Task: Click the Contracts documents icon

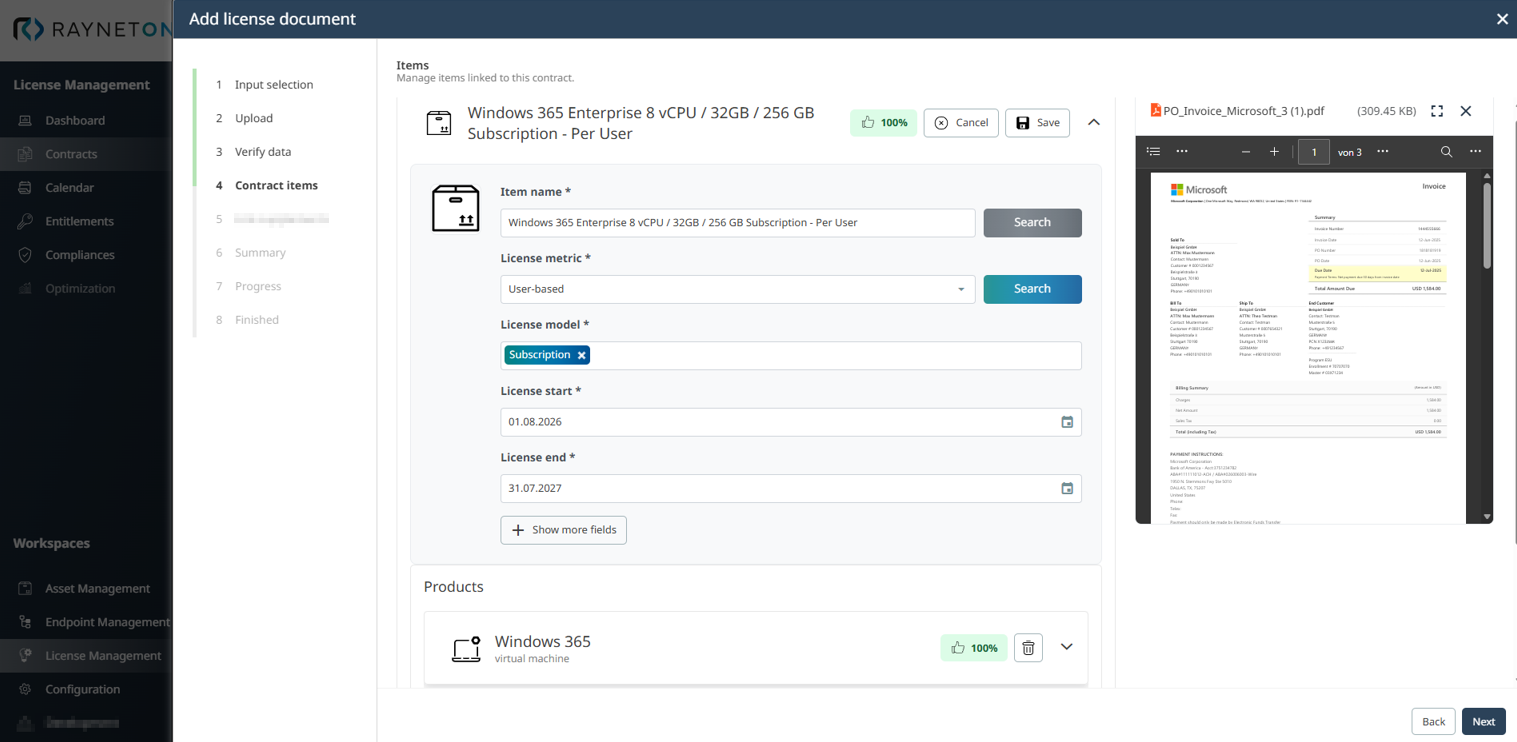Action: click(25, 154)
